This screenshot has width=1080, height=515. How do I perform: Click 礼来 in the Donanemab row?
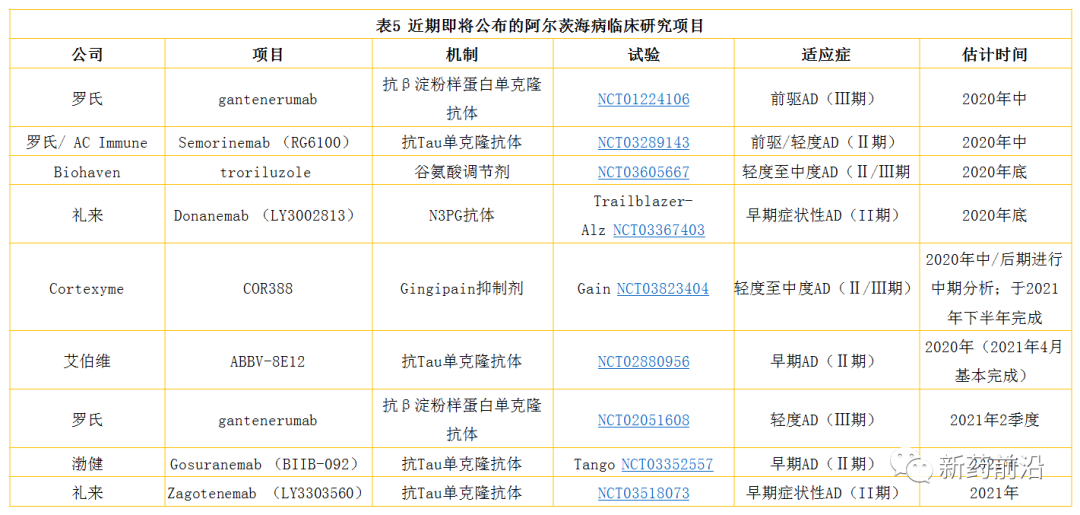point(87,215)
